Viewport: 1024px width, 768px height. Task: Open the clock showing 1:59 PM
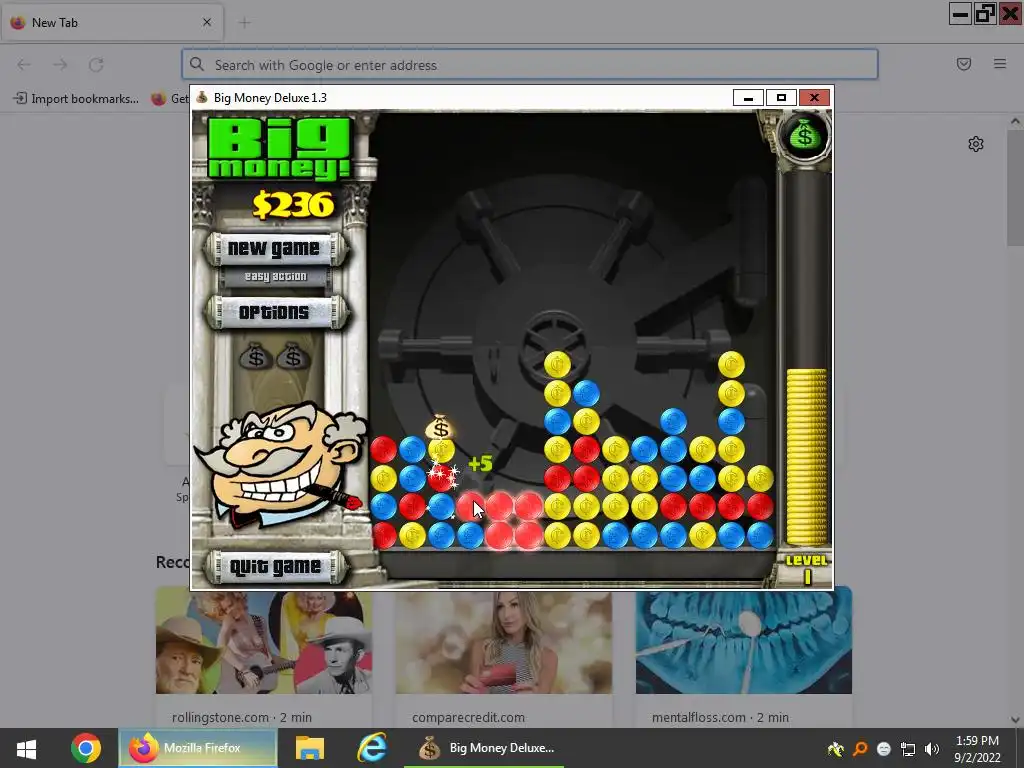[x=977, y=749]
